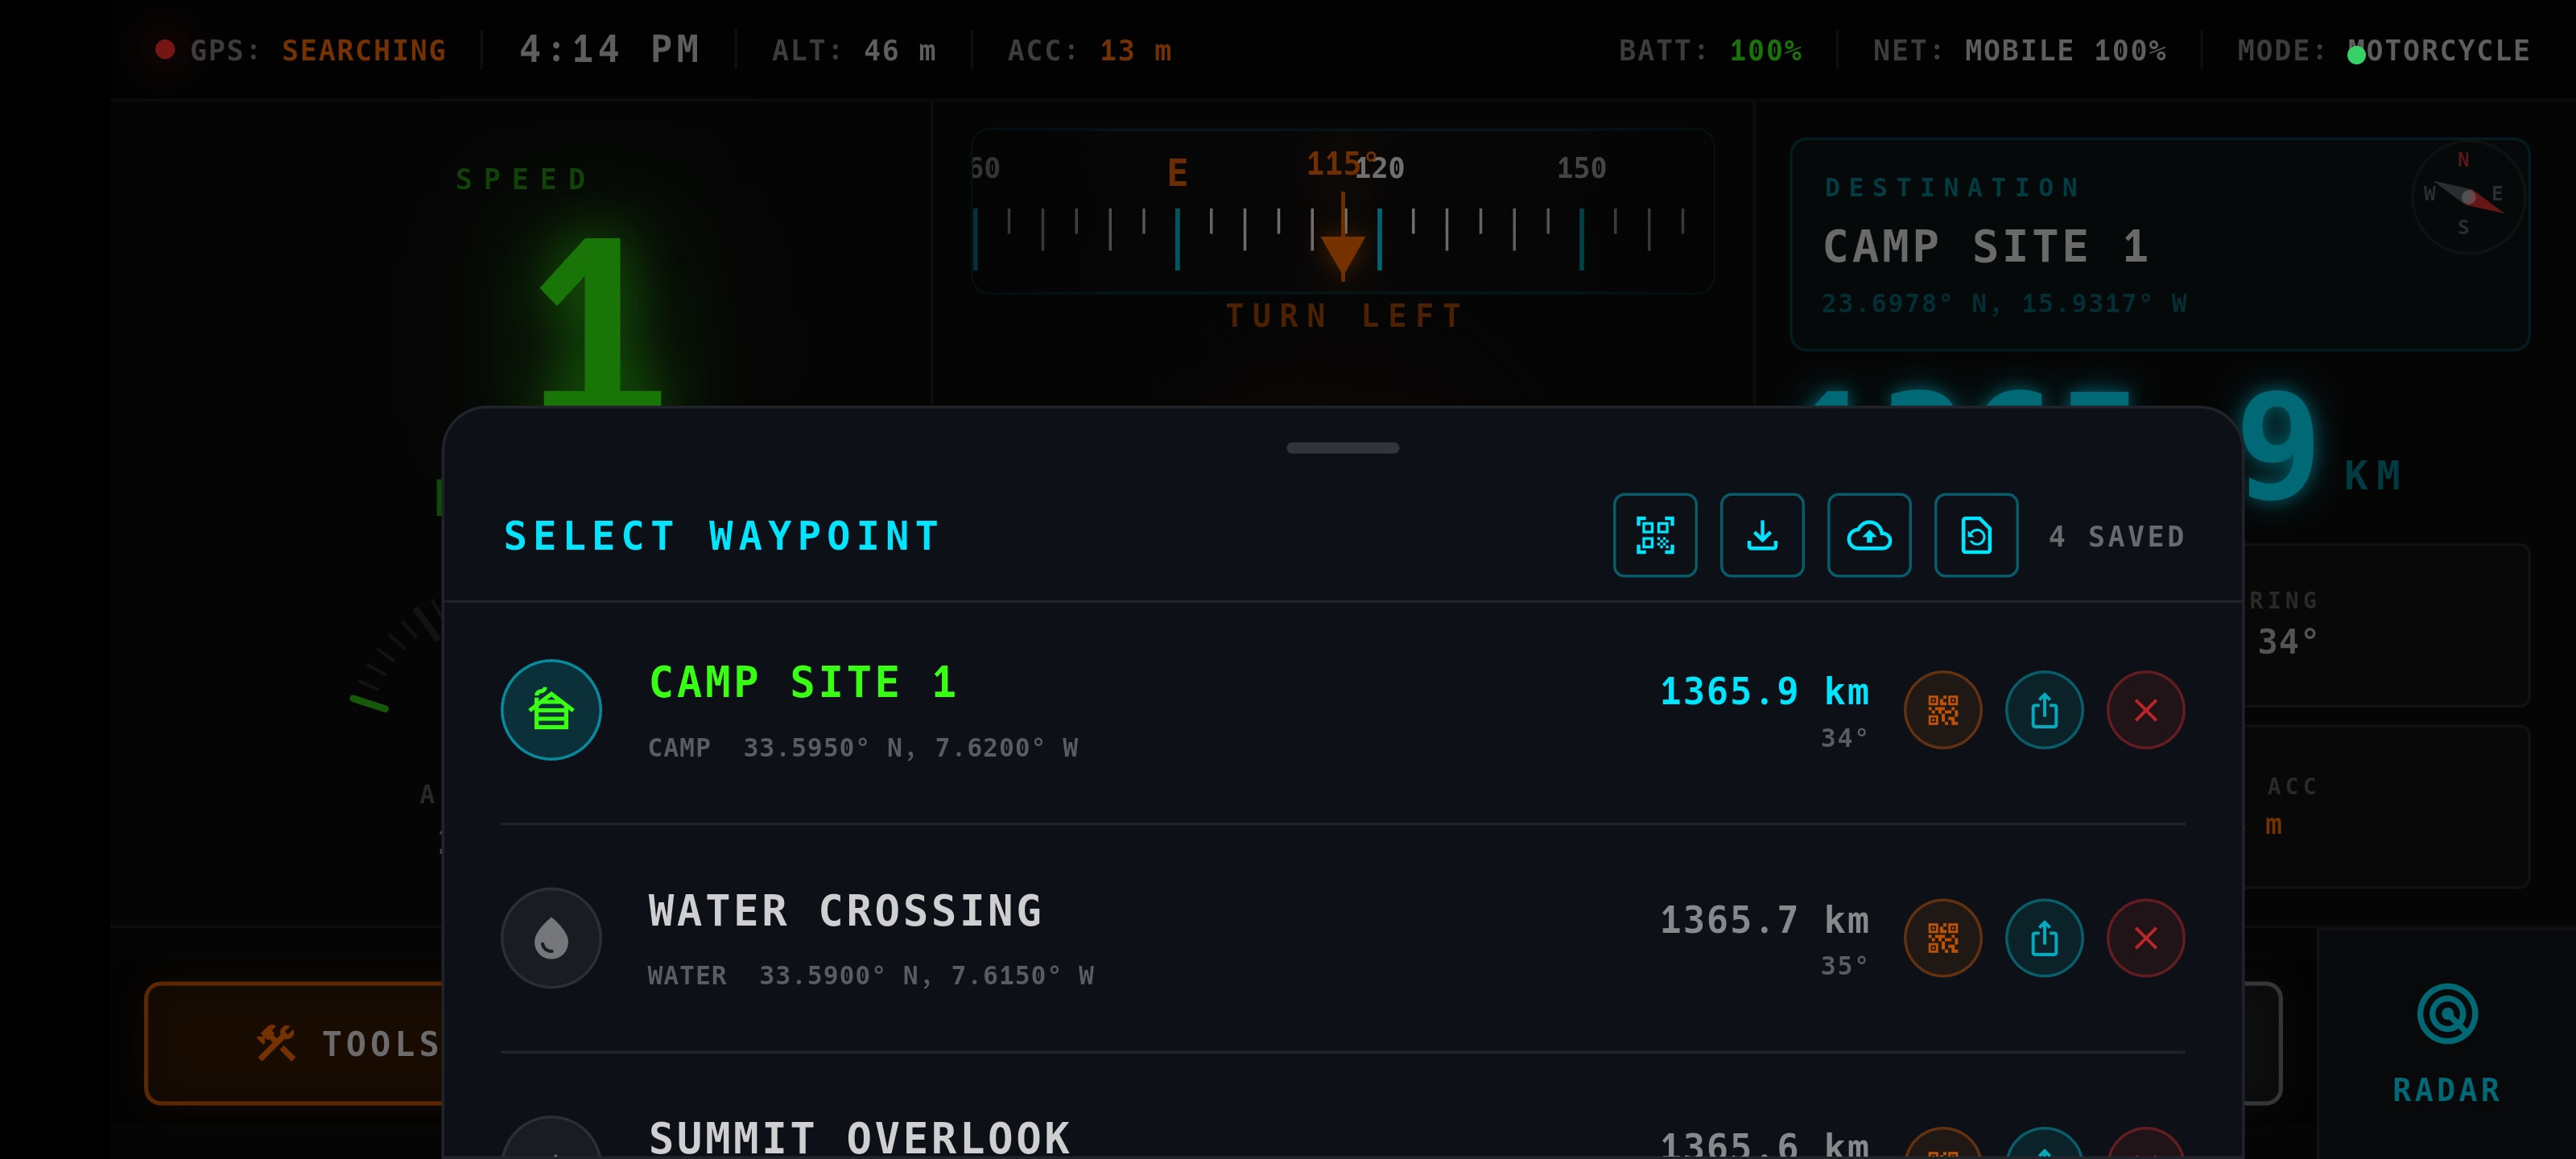Click destination coordinates 23.6978° N
Viewport: 2576px width, 1159px height.
[x=2004, y=303]
